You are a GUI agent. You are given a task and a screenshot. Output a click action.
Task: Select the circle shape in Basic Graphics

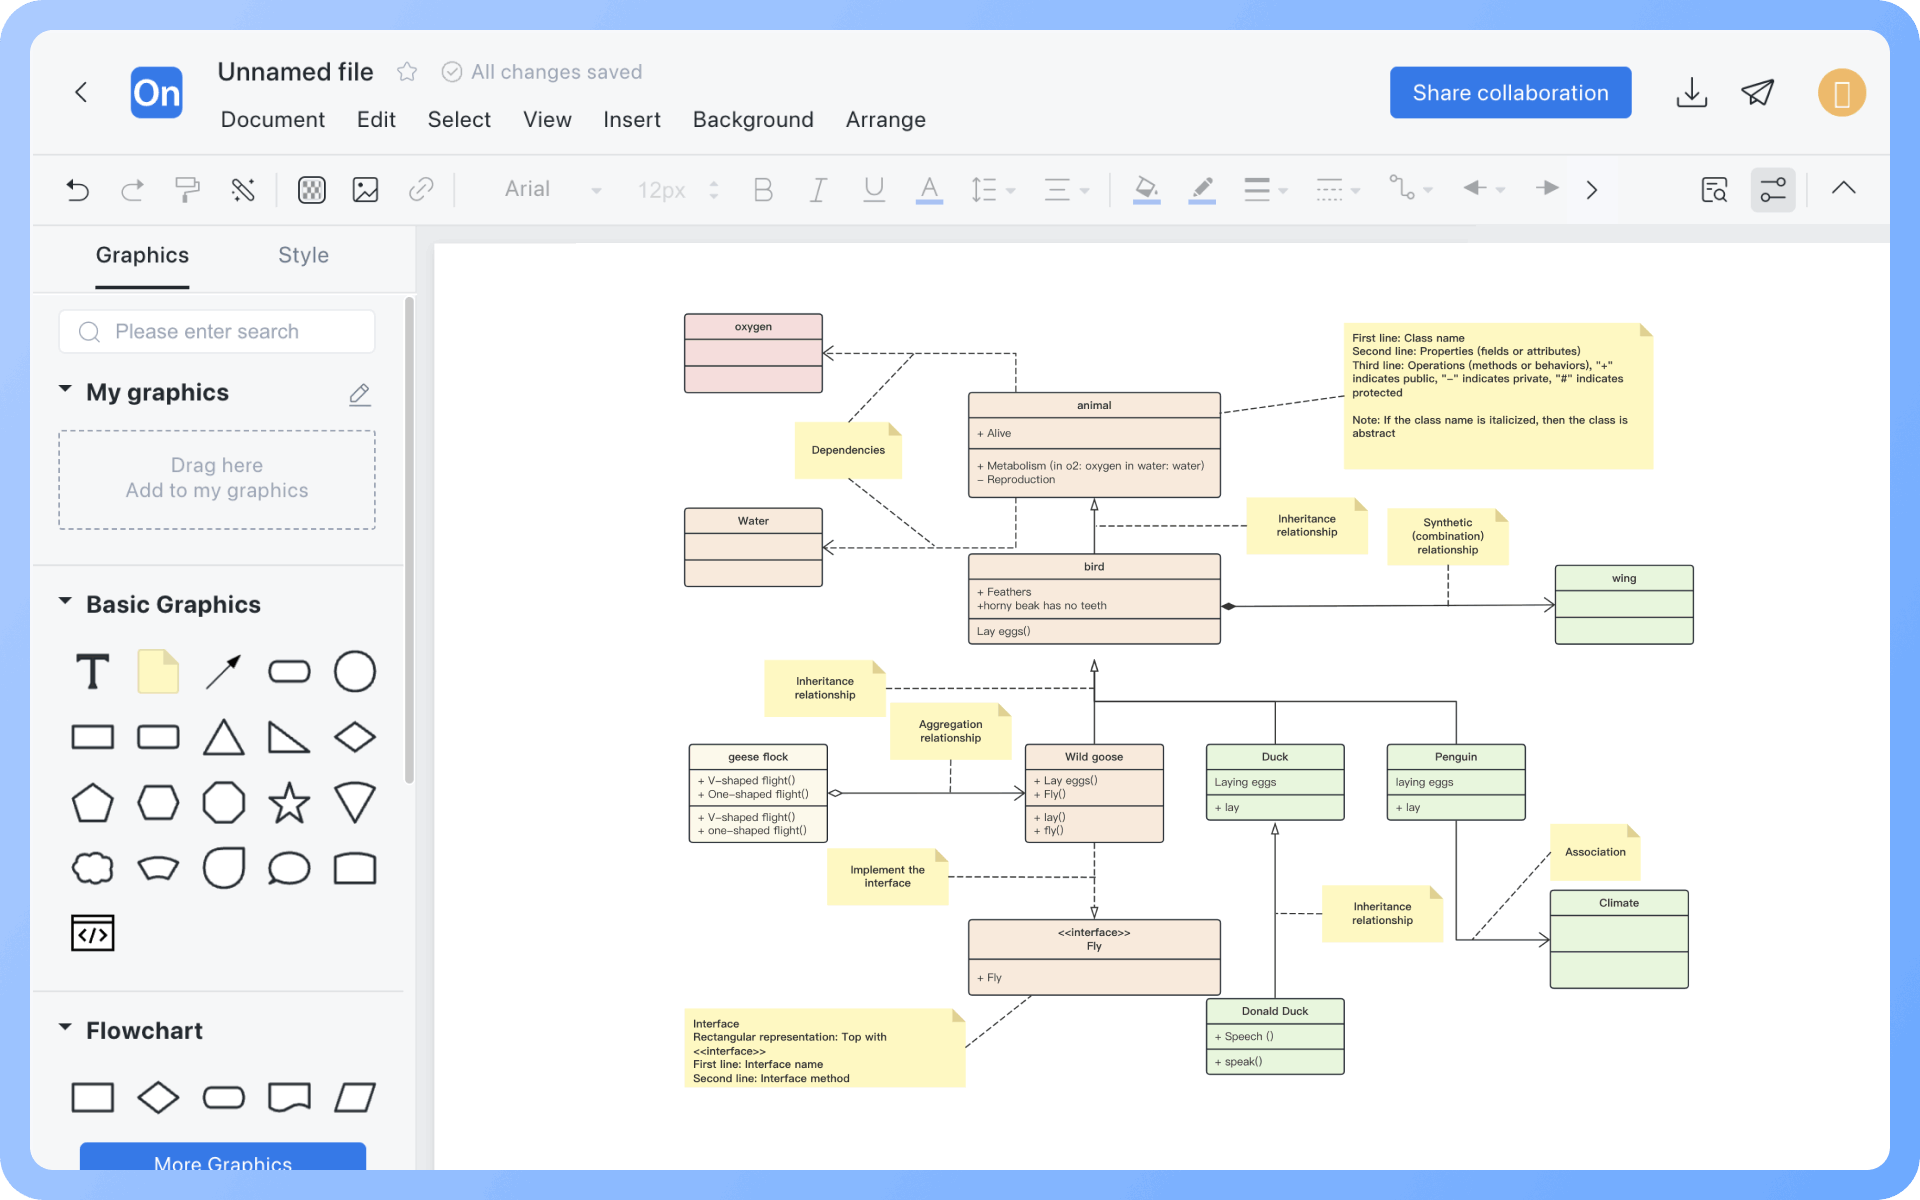tap(355, 672)
